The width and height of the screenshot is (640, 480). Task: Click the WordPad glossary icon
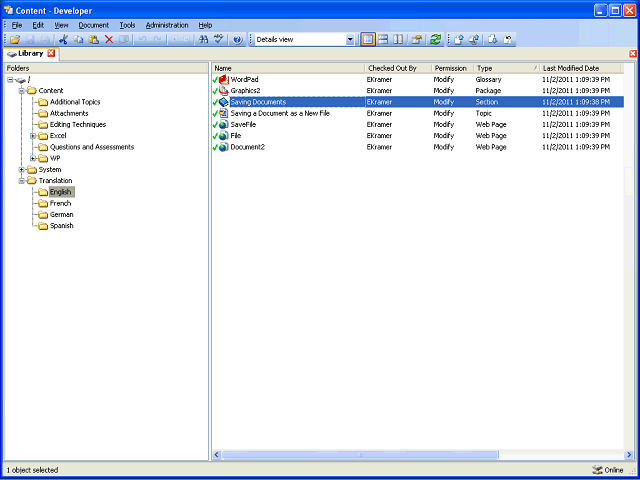(x=223, y=80)
